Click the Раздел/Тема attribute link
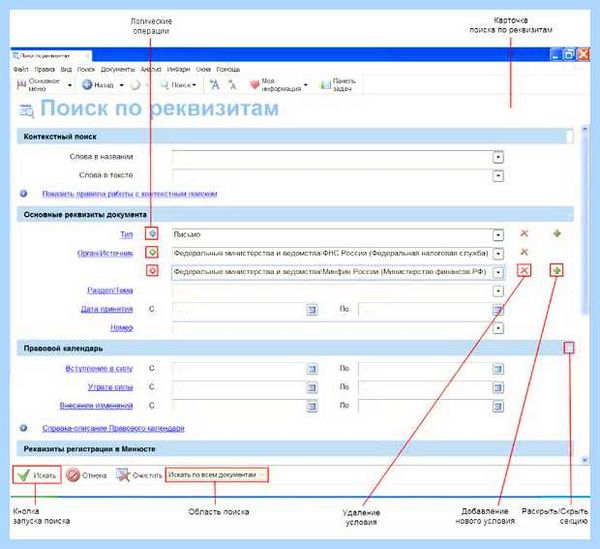Viewport: 600px width, 549px height. (110, 290)
